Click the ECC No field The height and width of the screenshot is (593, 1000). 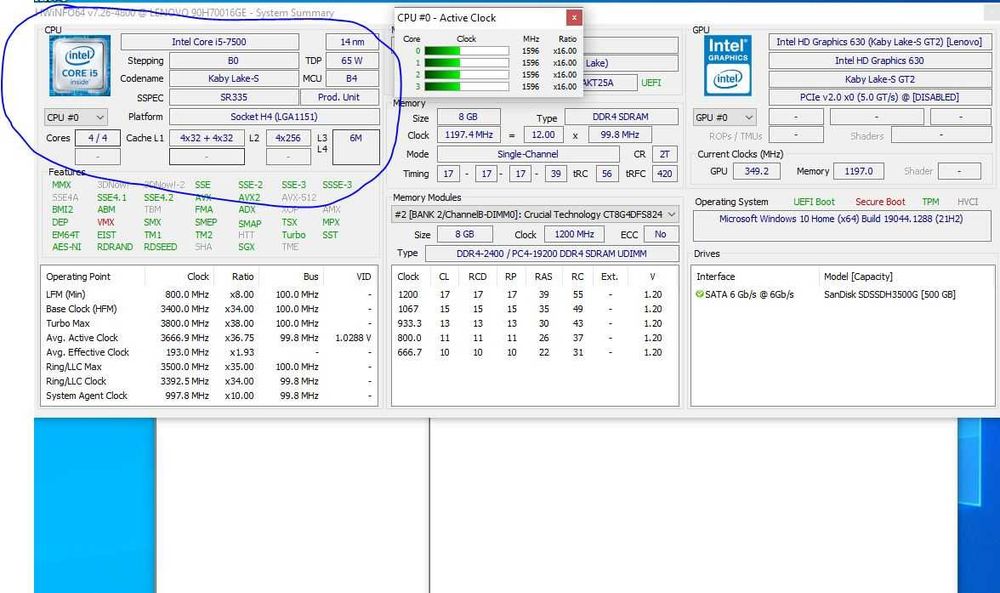[x=661, y=234]
